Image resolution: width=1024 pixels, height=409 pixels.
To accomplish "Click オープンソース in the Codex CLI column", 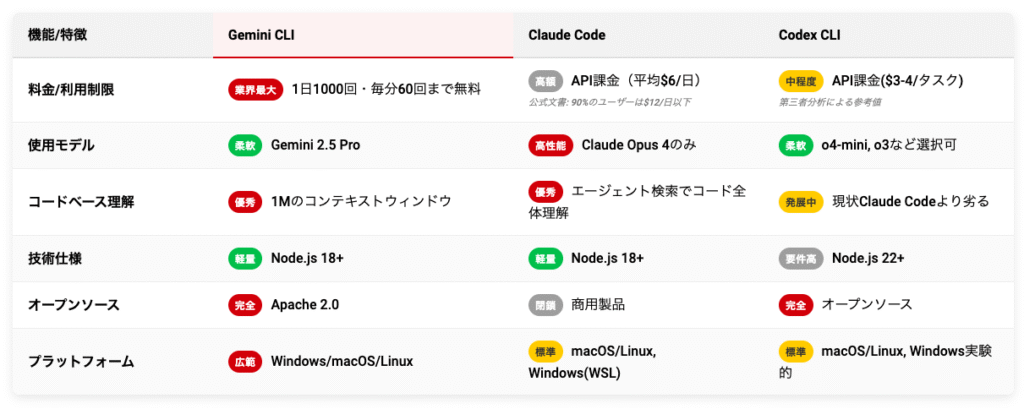I will (x=867, y=304).
